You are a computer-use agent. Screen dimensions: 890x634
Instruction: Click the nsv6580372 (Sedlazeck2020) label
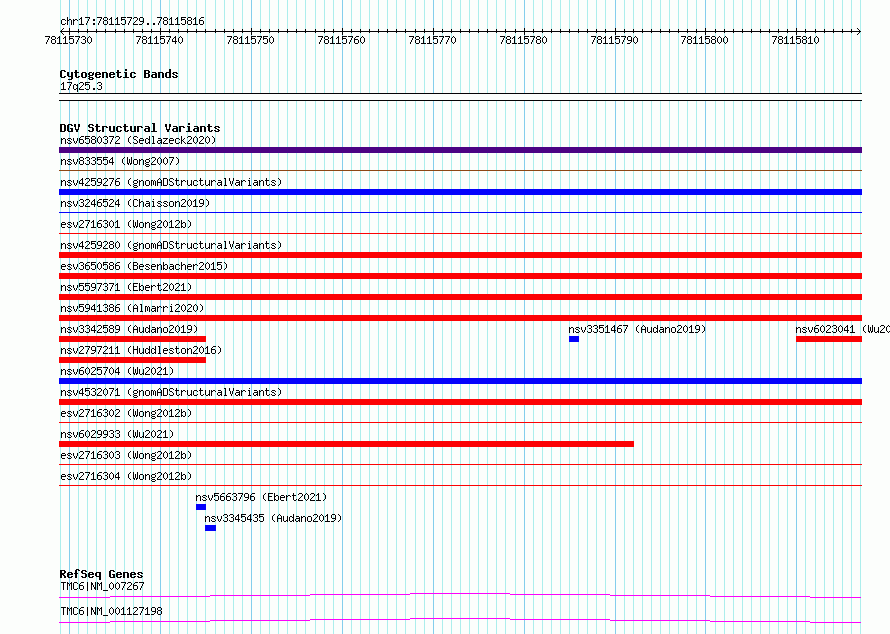pos(138,140)
